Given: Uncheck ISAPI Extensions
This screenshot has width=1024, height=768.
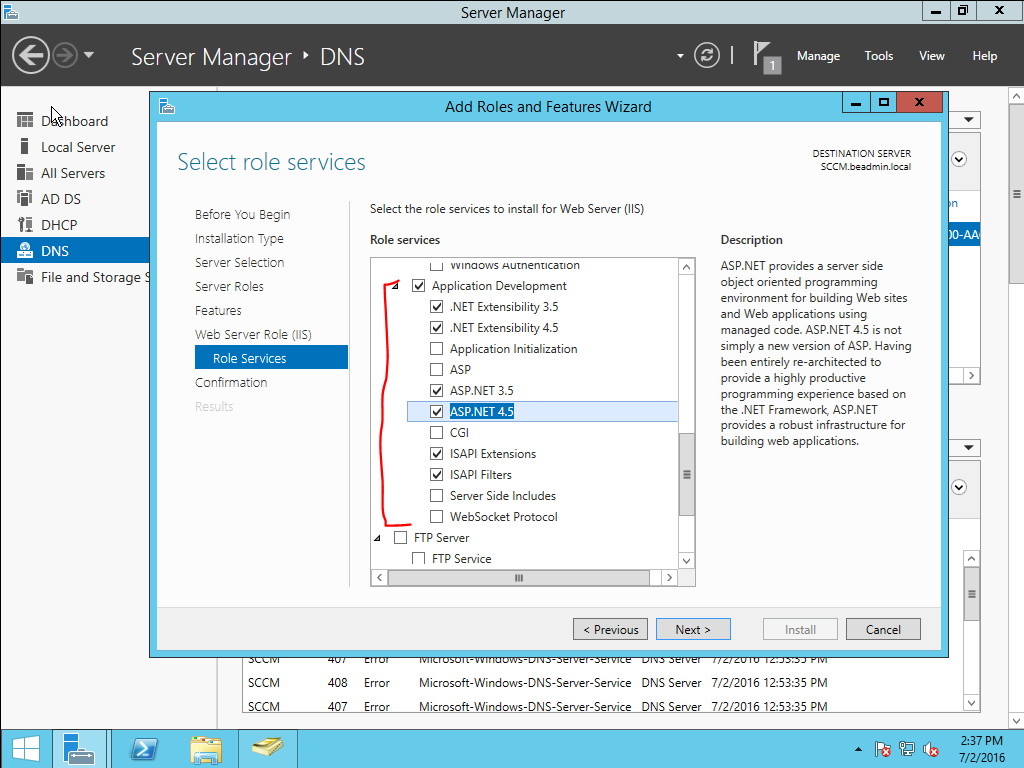Looking at the screenshot, I should (436, 453).
